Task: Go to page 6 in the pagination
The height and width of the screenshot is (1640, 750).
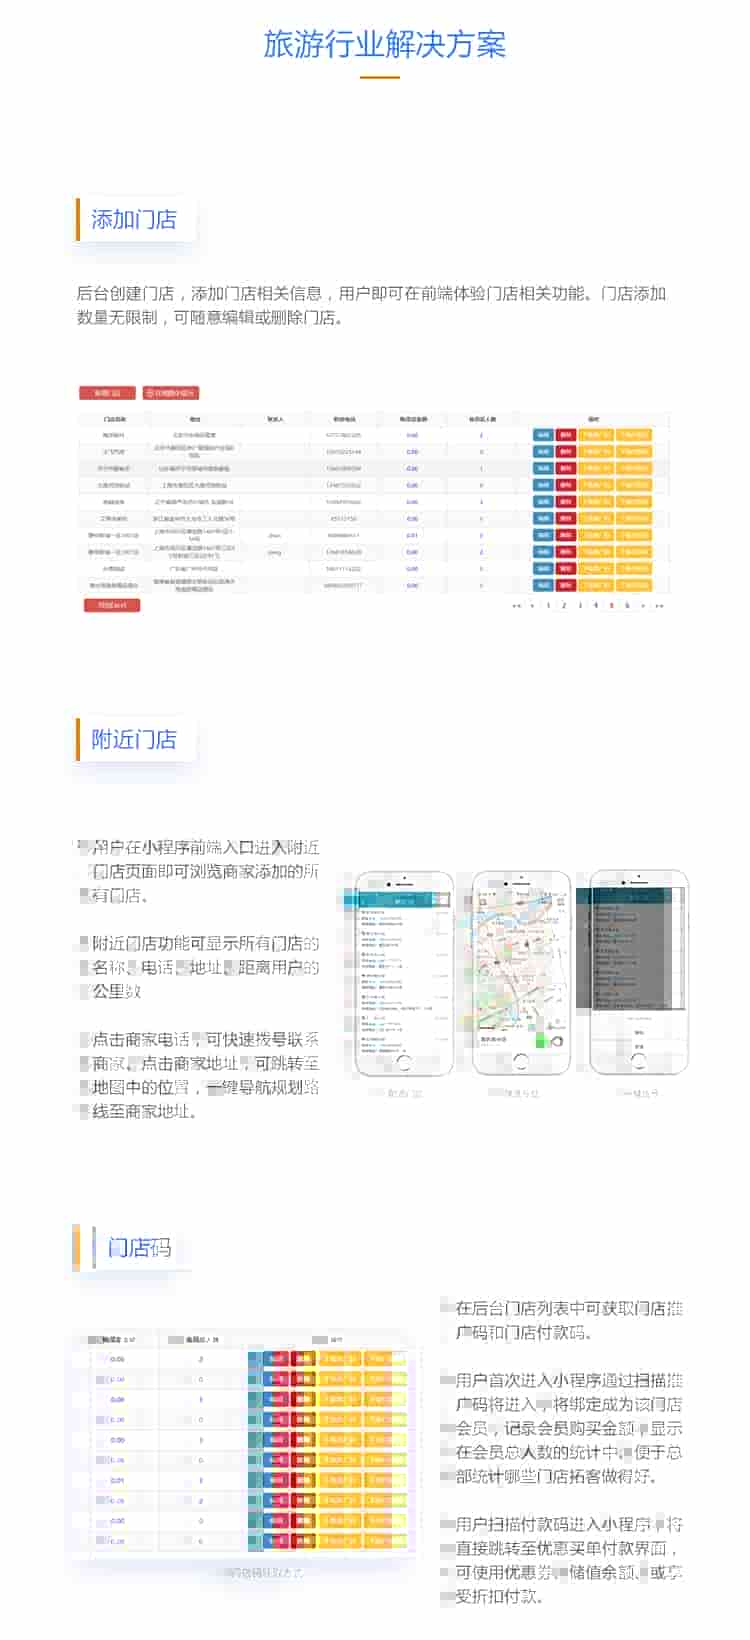Action: (627, 605)
